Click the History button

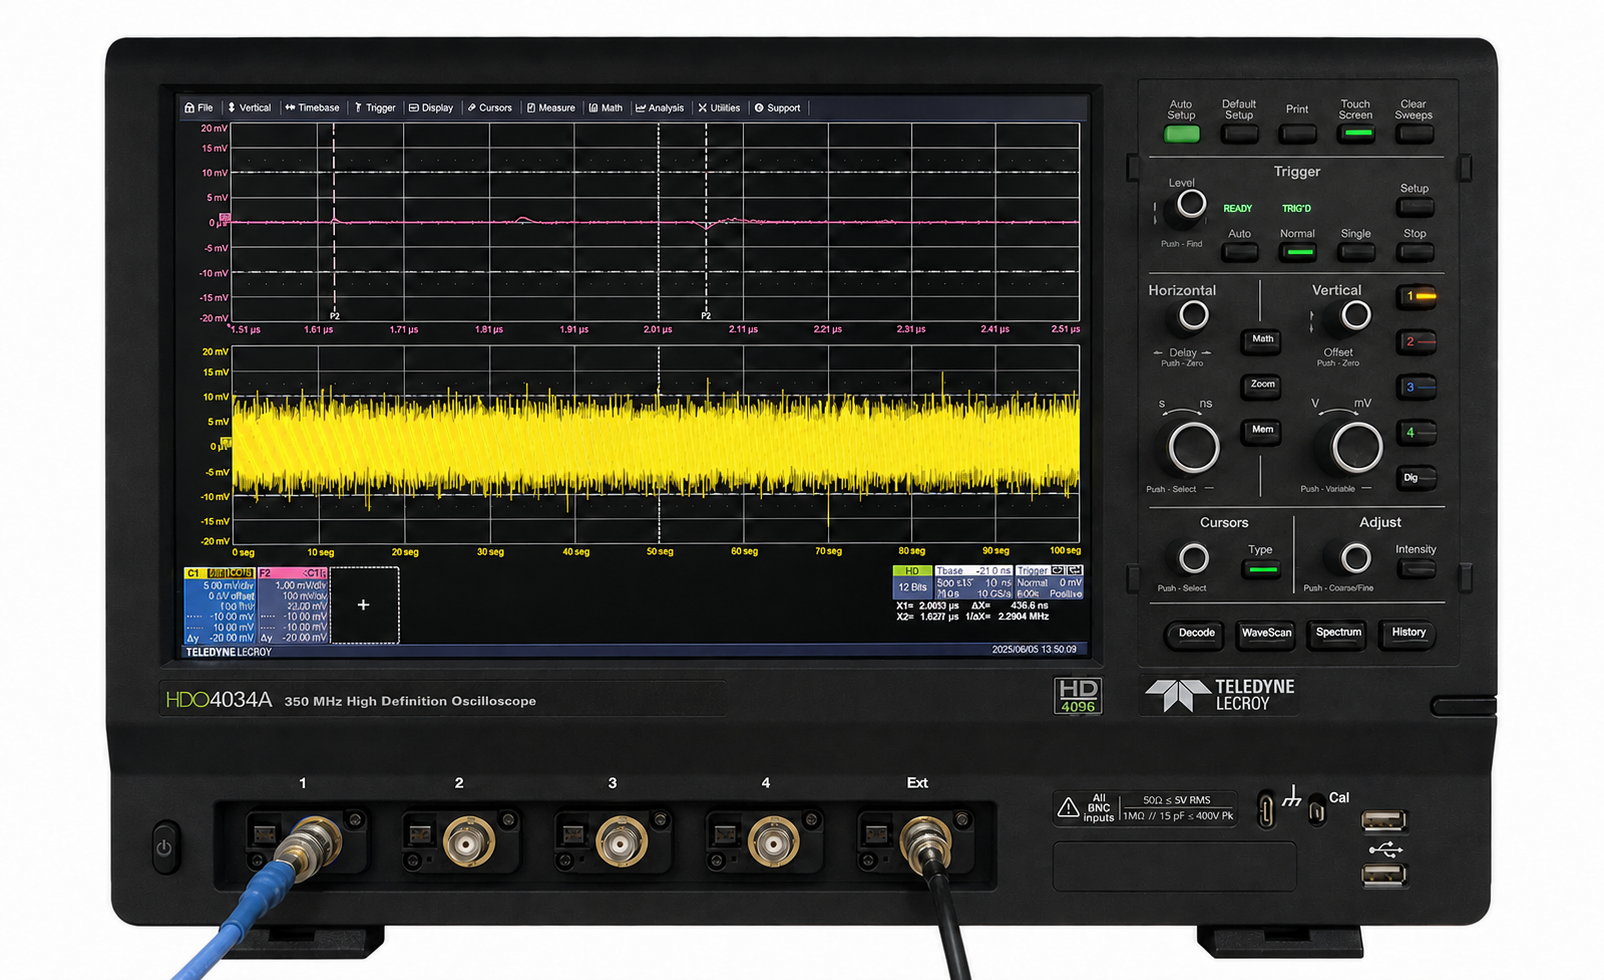(1408, 634)
